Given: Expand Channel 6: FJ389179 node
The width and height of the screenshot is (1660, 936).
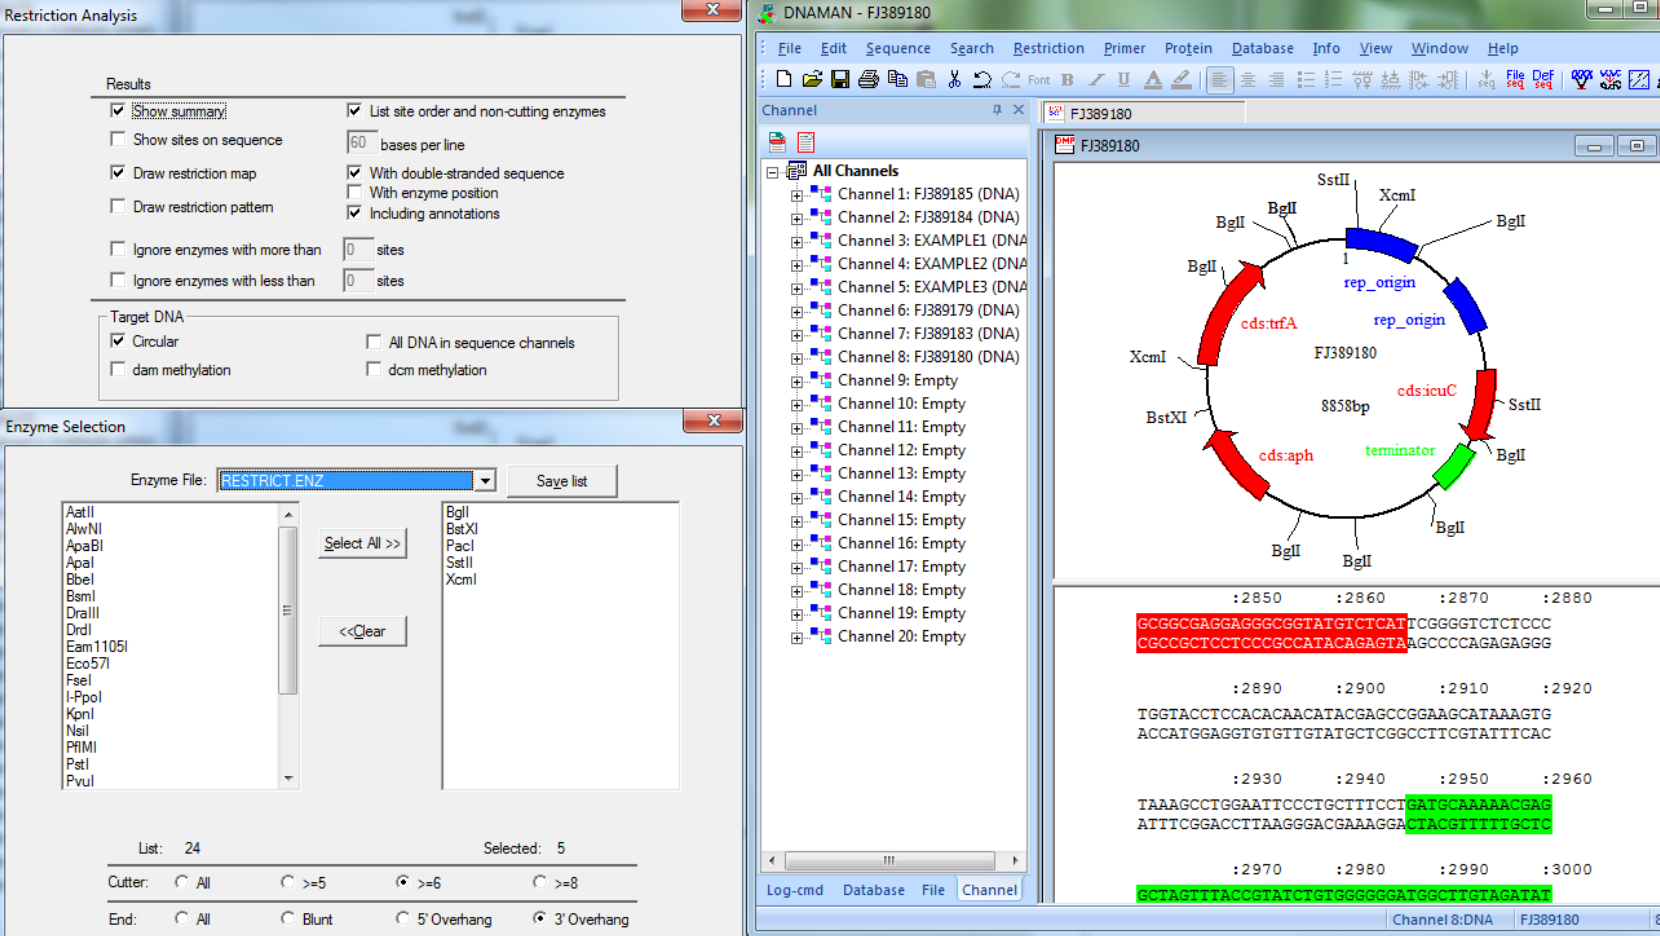Looking at the screenshot, I should coord(796,311).
